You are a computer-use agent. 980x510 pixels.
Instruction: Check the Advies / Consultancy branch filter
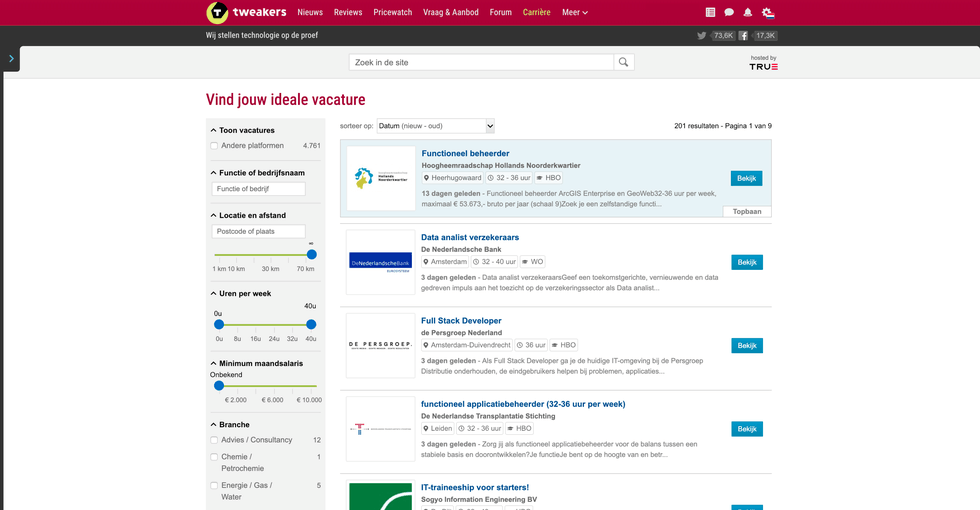214,440
